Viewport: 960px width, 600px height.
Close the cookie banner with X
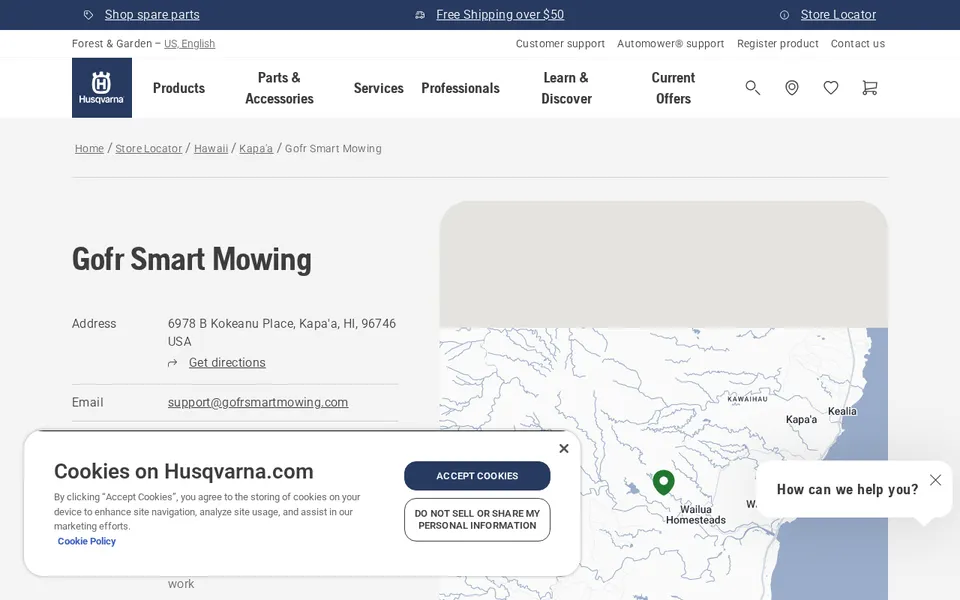click(x=564, y=449)
